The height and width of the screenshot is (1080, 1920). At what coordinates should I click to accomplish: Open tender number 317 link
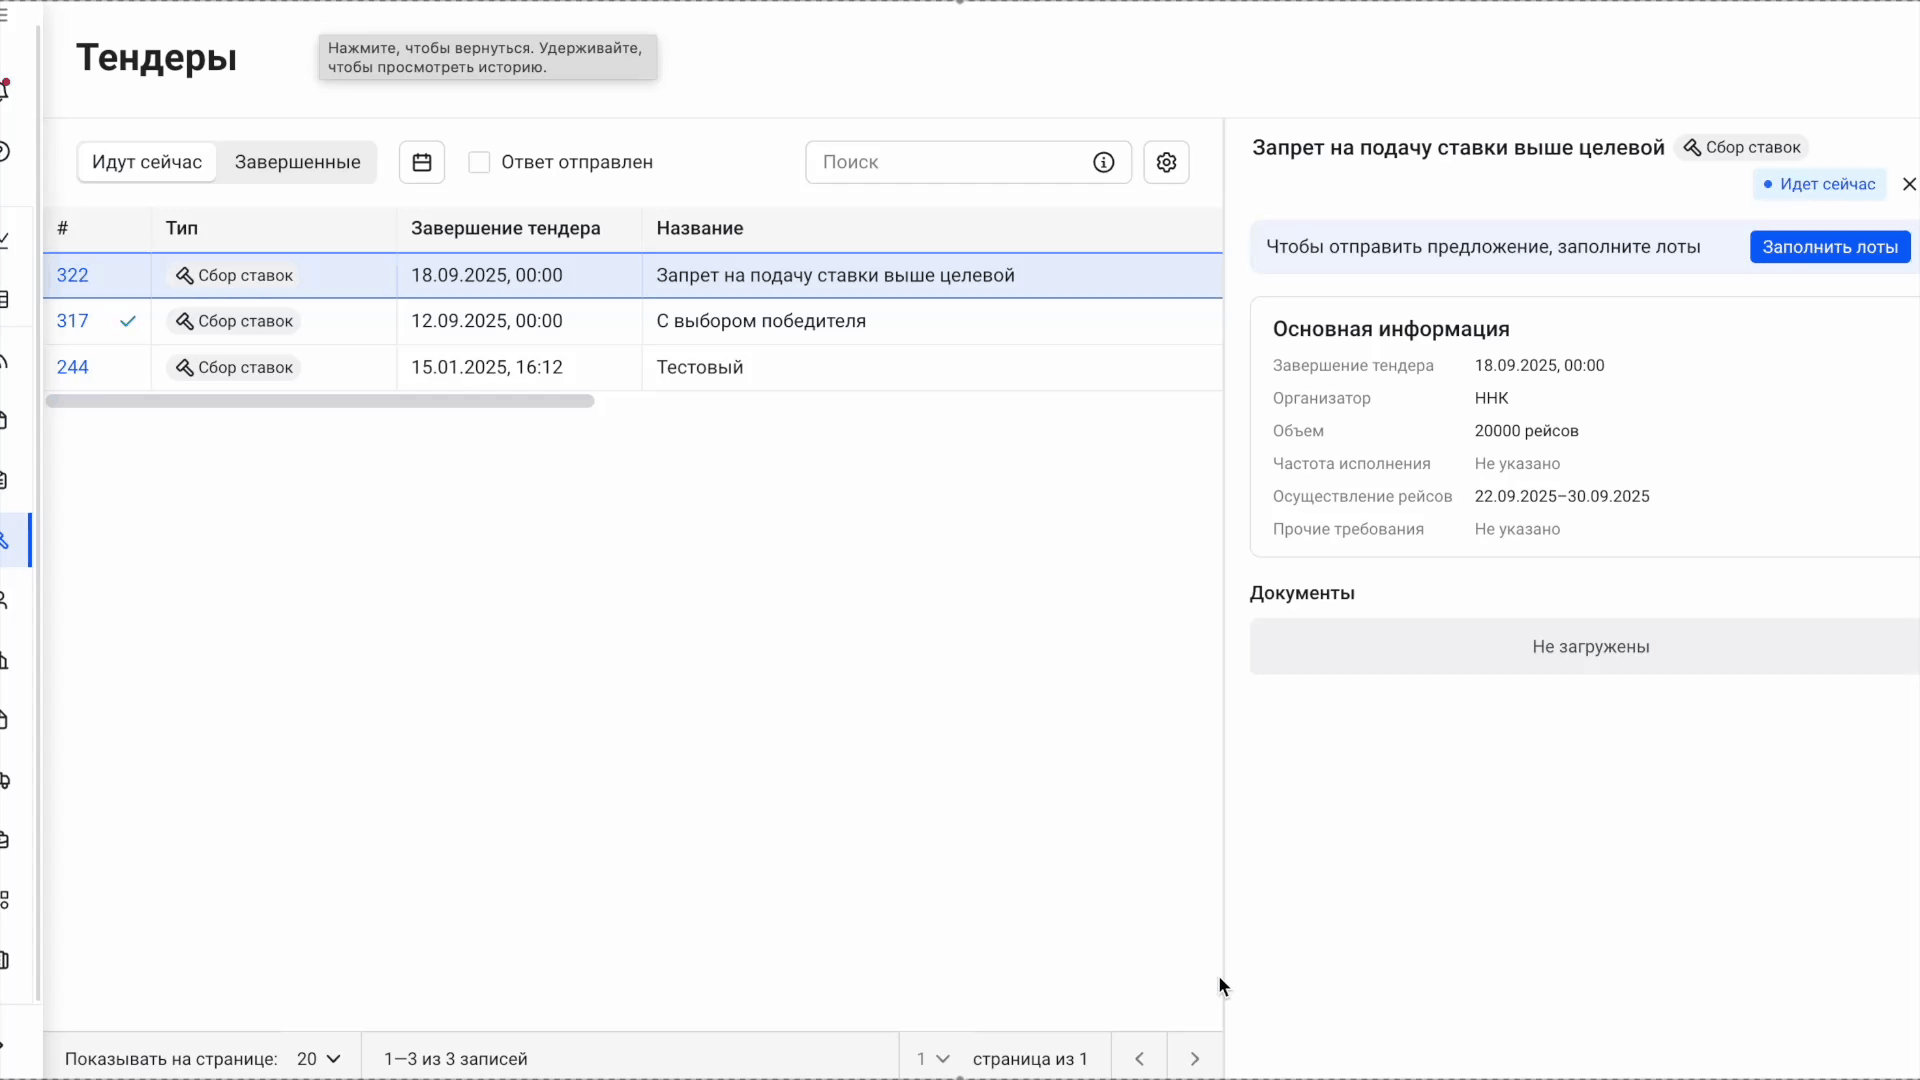72,321
